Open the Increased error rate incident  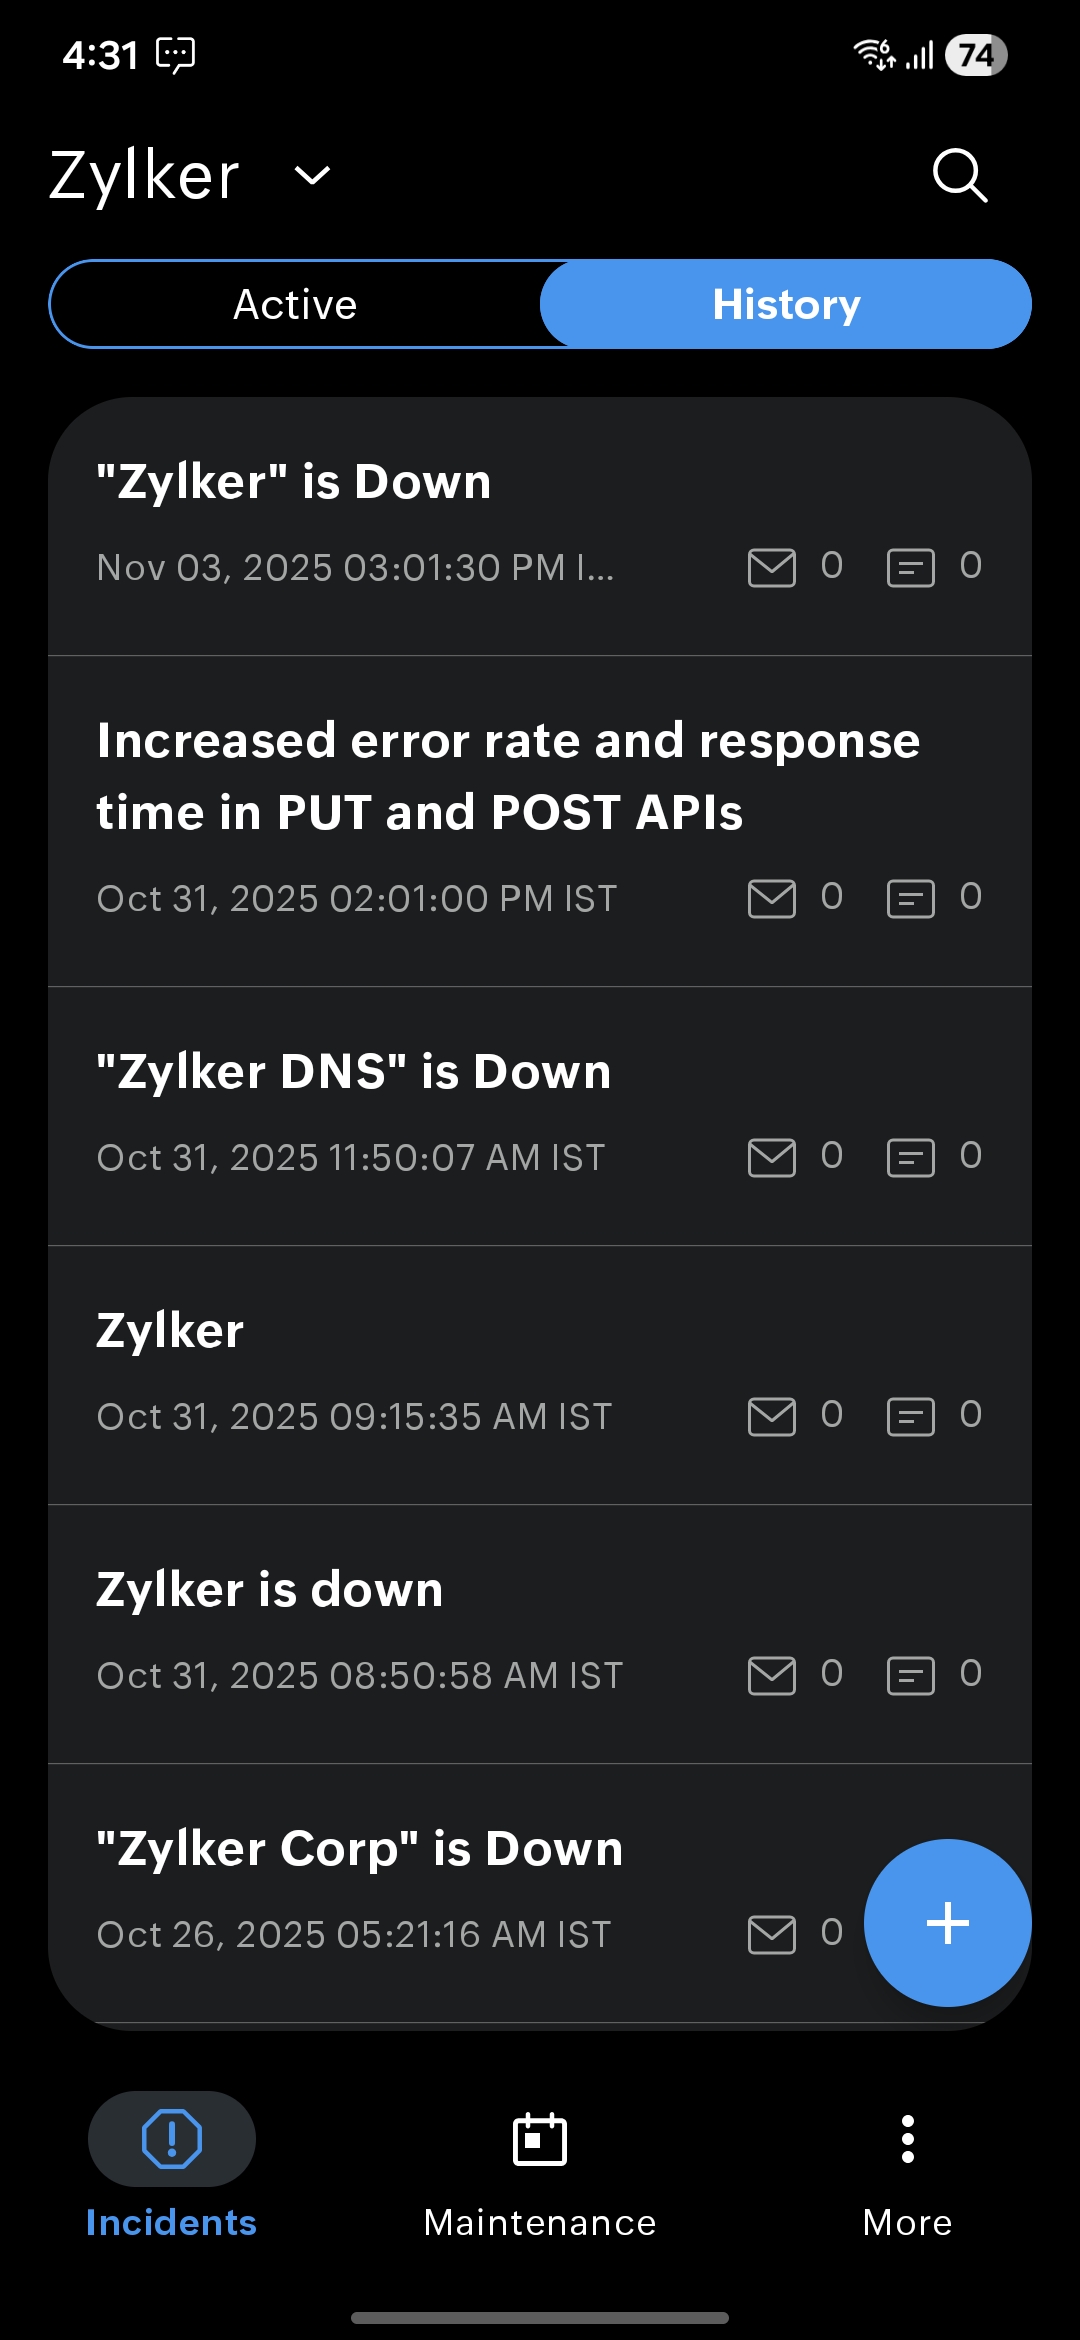pyautogui.click(x=508, y=776)
